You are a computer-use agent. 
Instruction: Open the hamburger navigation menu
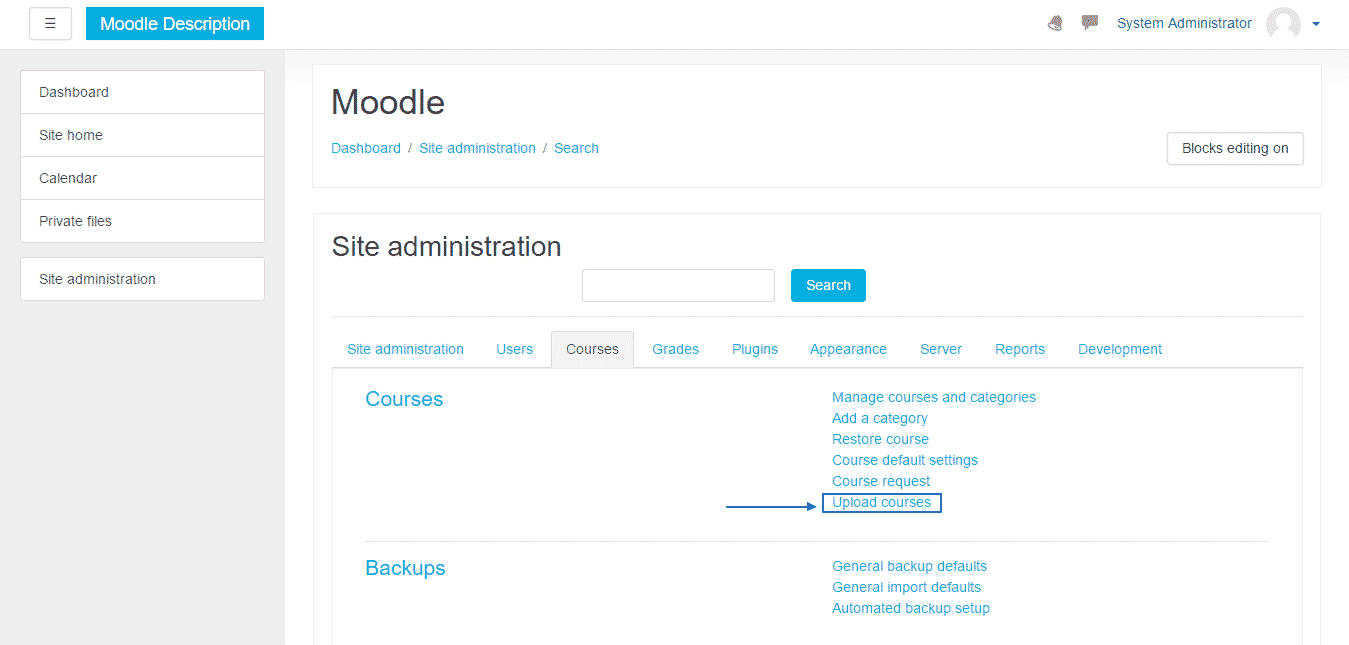[x=50, y=23]
